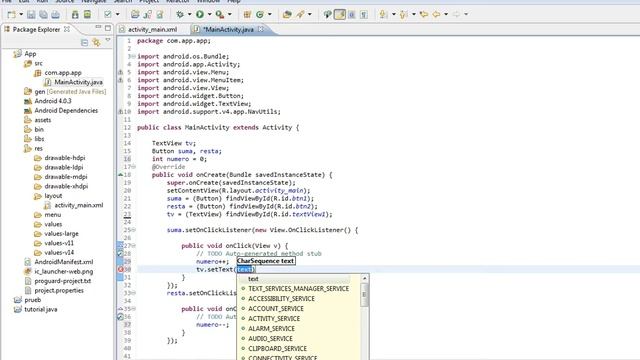Open the Debug configurations dropdown arrow
640x360 pixels.
(189, 15)
